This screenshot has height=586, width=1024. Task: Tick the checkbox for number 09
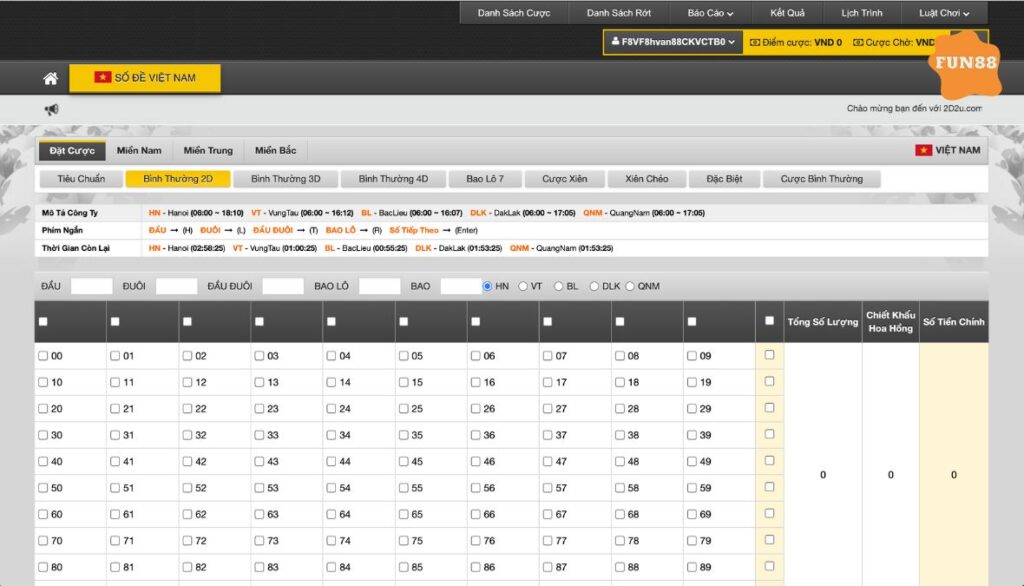pyautogui.click(x=692, y=356)
